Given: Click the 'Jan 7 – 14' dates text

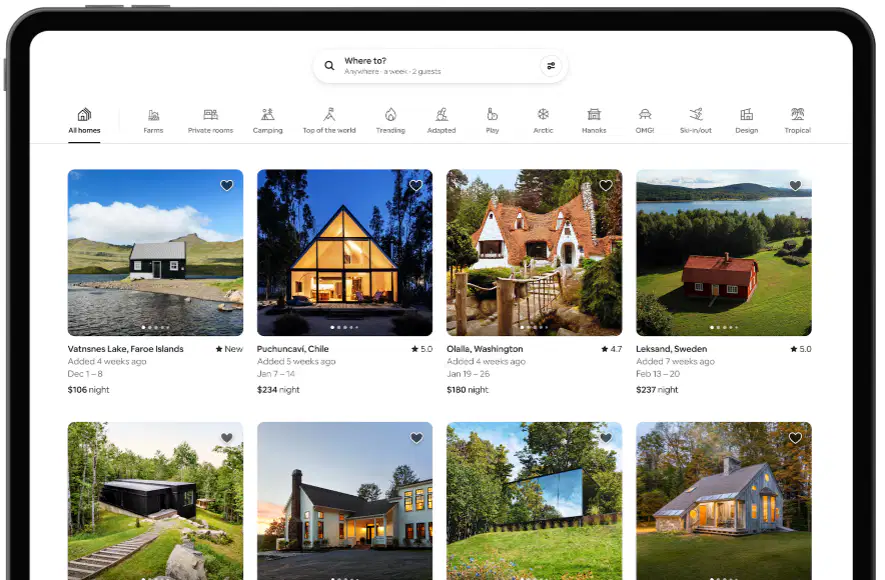Looking at the screenshot, I should point(276,374).
